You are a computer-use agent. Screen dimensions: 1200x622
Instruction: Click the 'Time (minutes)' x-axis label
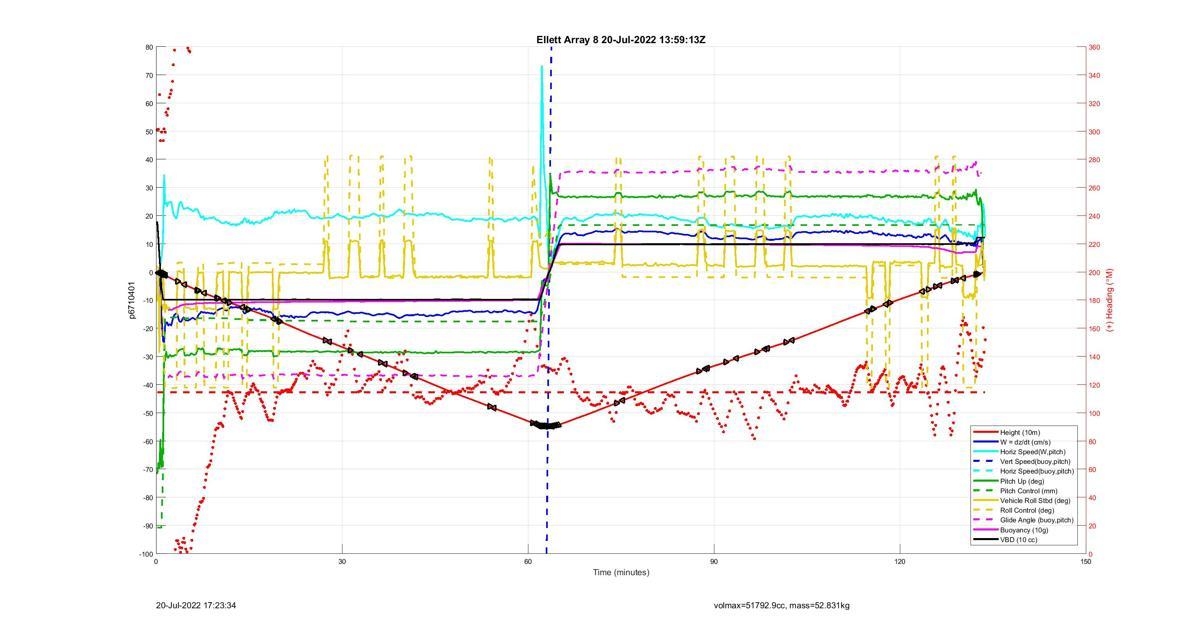pyautogui.click(x=621, y=572)
